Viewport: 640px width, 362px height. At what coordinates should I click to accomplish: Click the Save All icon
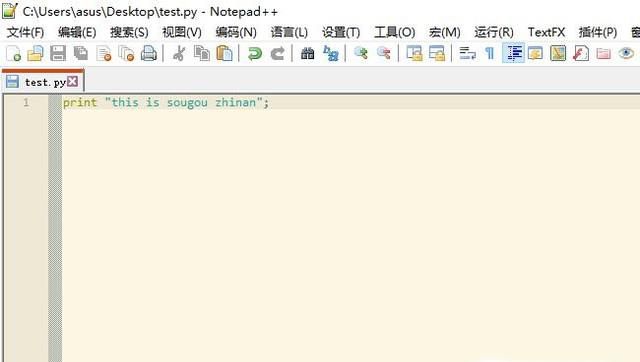81,53
